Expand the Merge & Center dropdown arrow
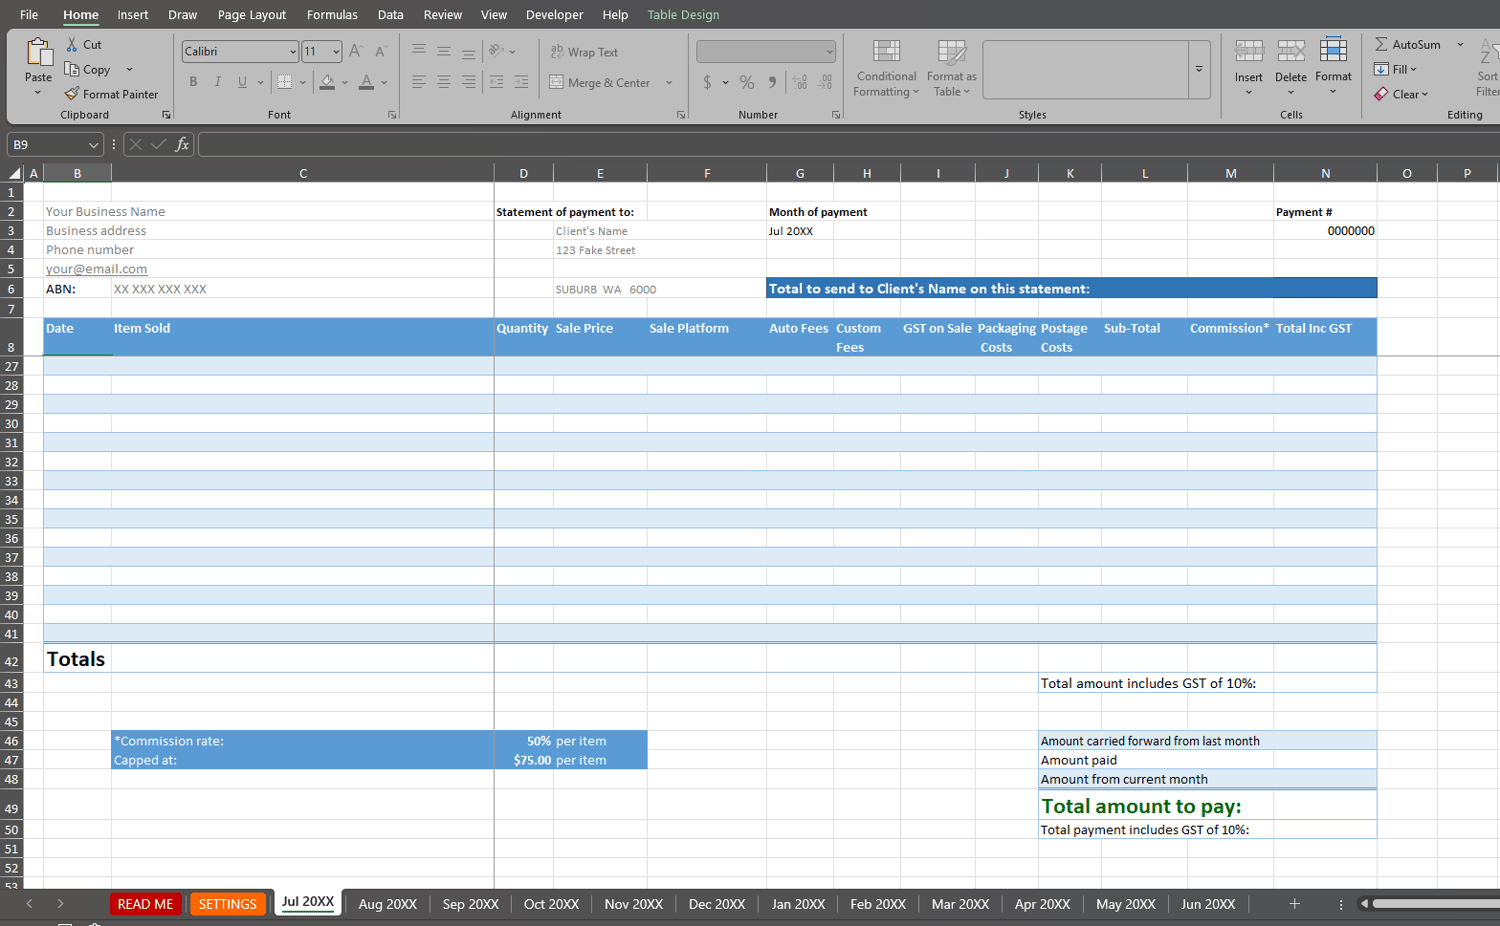The width and height of the screenshot is (1500, 926). [x=669, y=83]
